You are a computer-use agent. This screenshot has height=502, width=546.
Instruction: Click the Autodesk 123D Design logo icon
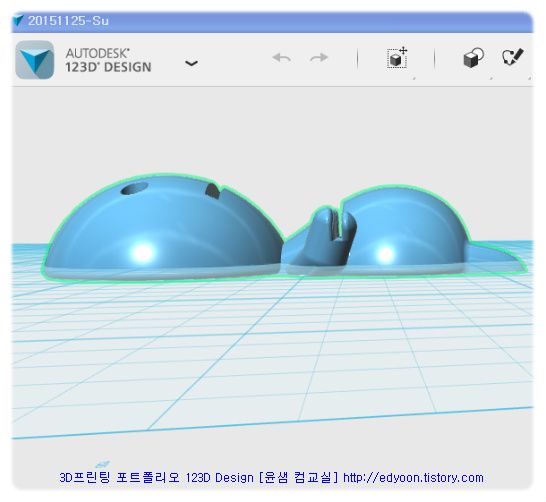35,60
